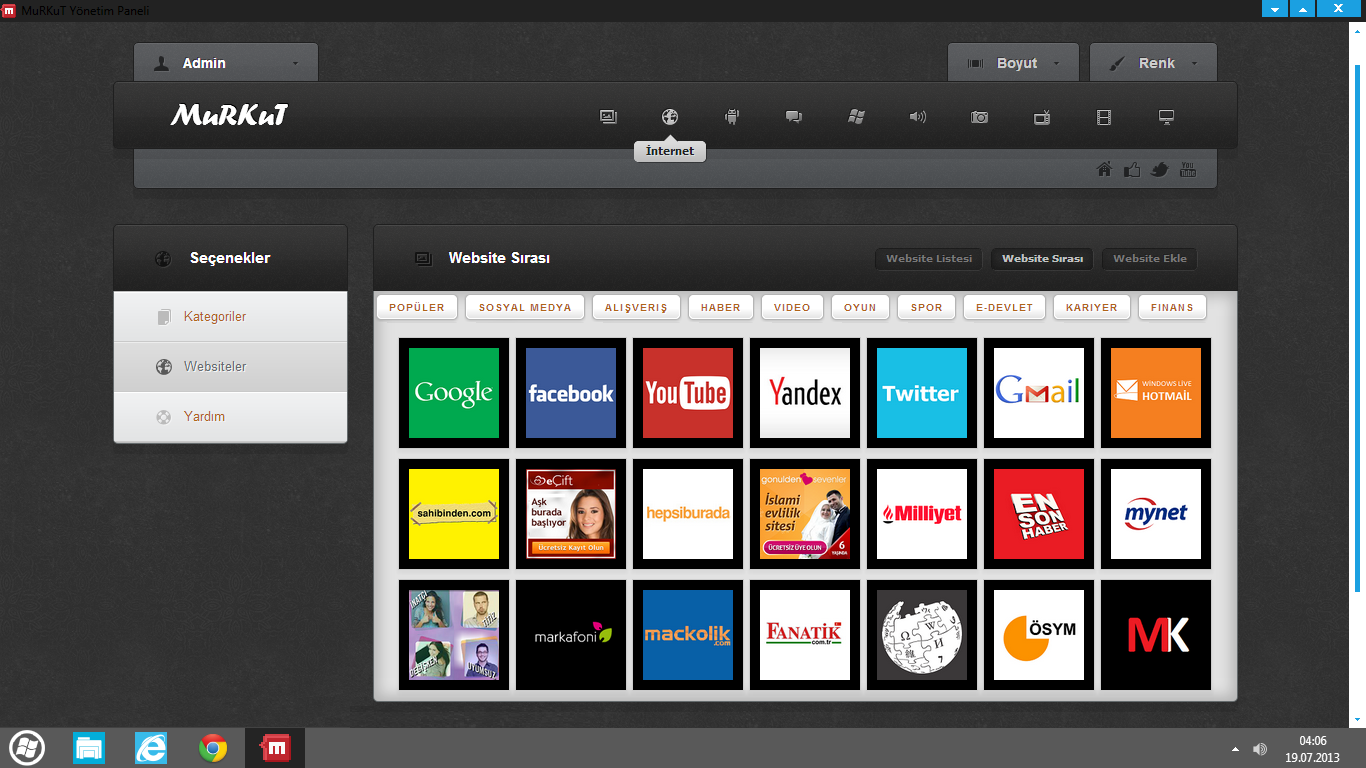This screenshot has width=1366, height=768.
Task: Pick the blue Twitter website tile
Action: click(x=922, y=393)
